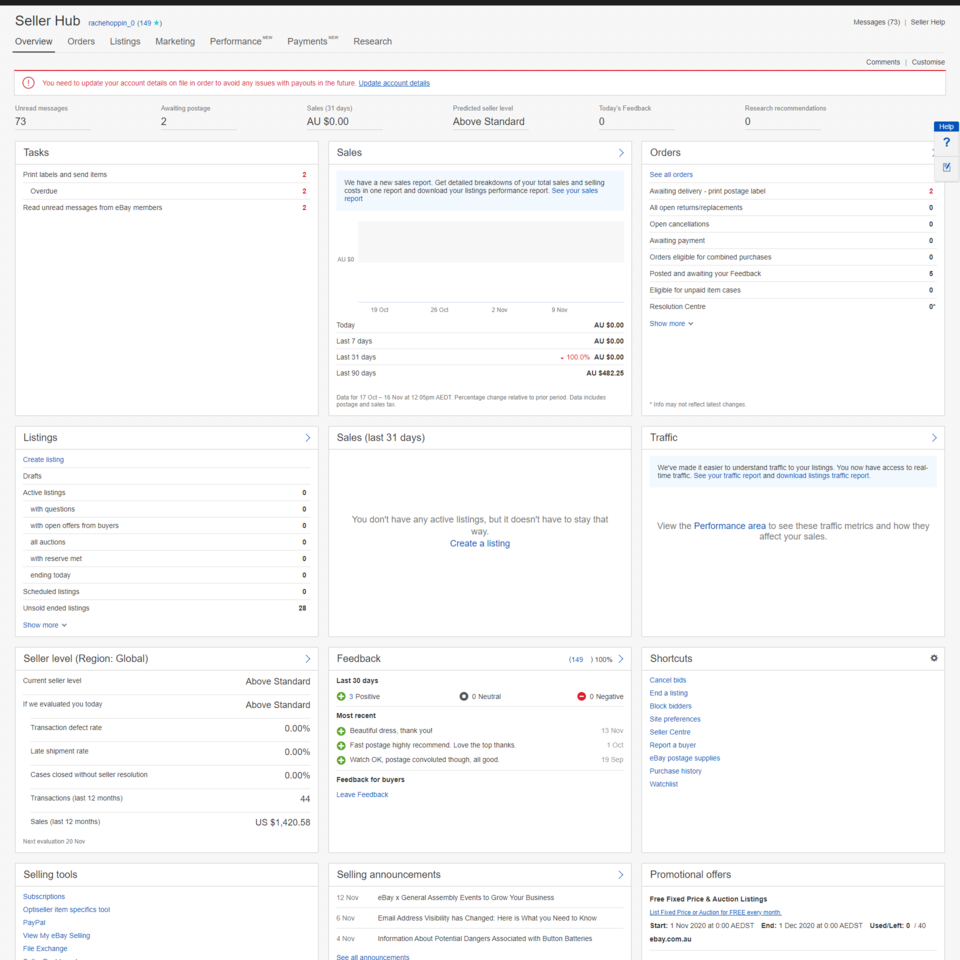Open Subscriptions in Selling tools
960x960 pixels.
[x=43, y=897]
